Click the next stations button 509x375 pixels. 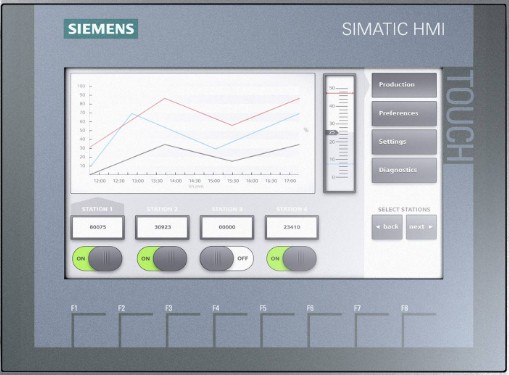point(421,227)
